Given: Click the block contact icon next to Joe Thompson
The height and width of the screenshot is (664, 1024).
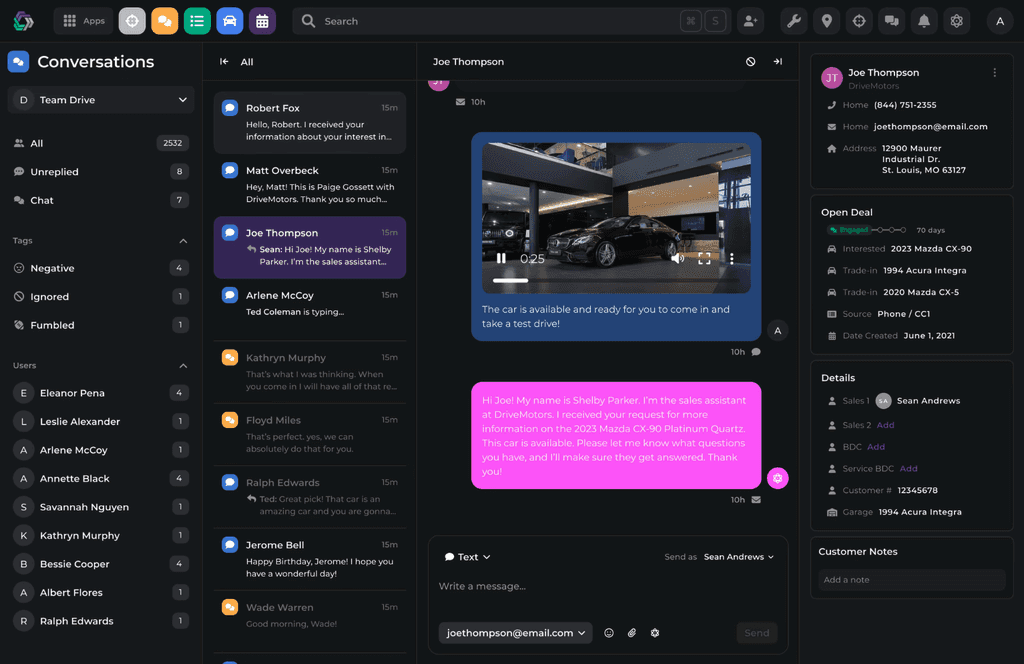Looking at the screenshot, I should 750,61.
